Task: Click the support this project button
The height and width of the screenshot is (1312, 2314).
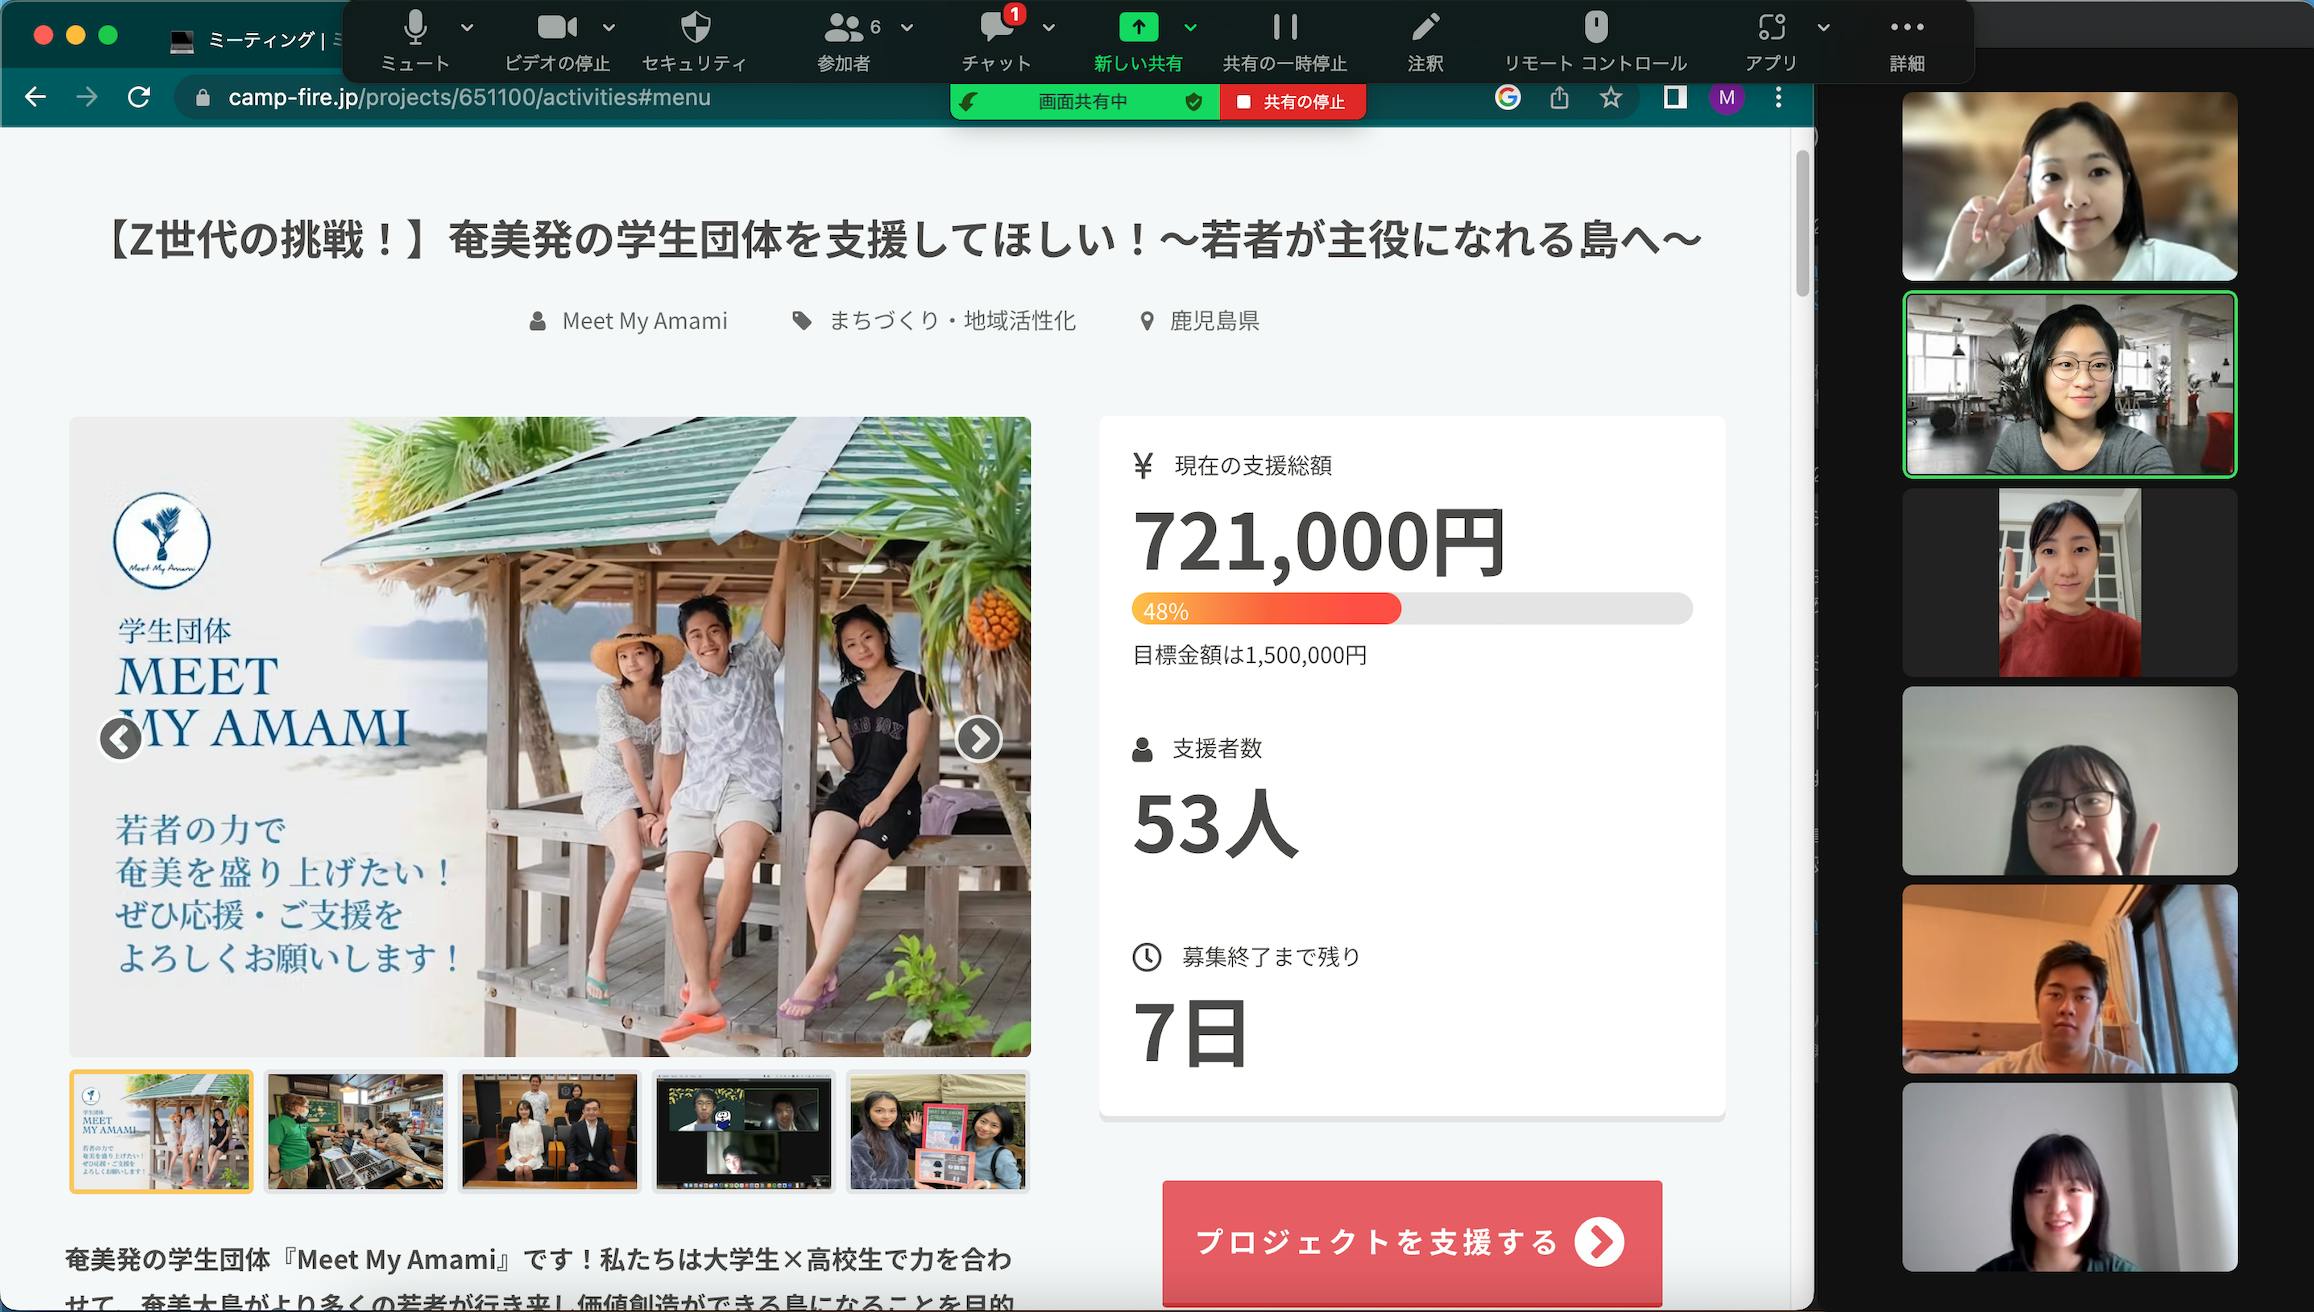Action: point(1411,1242)
